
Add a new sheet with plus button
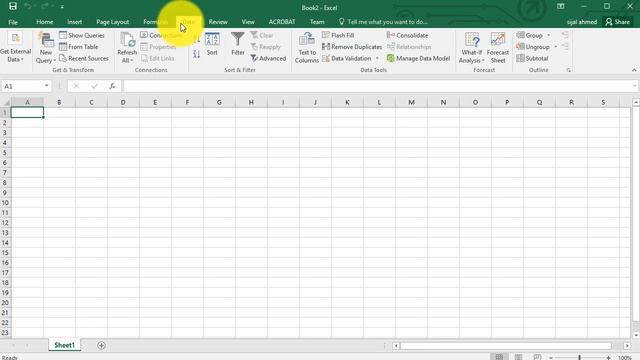101,346
